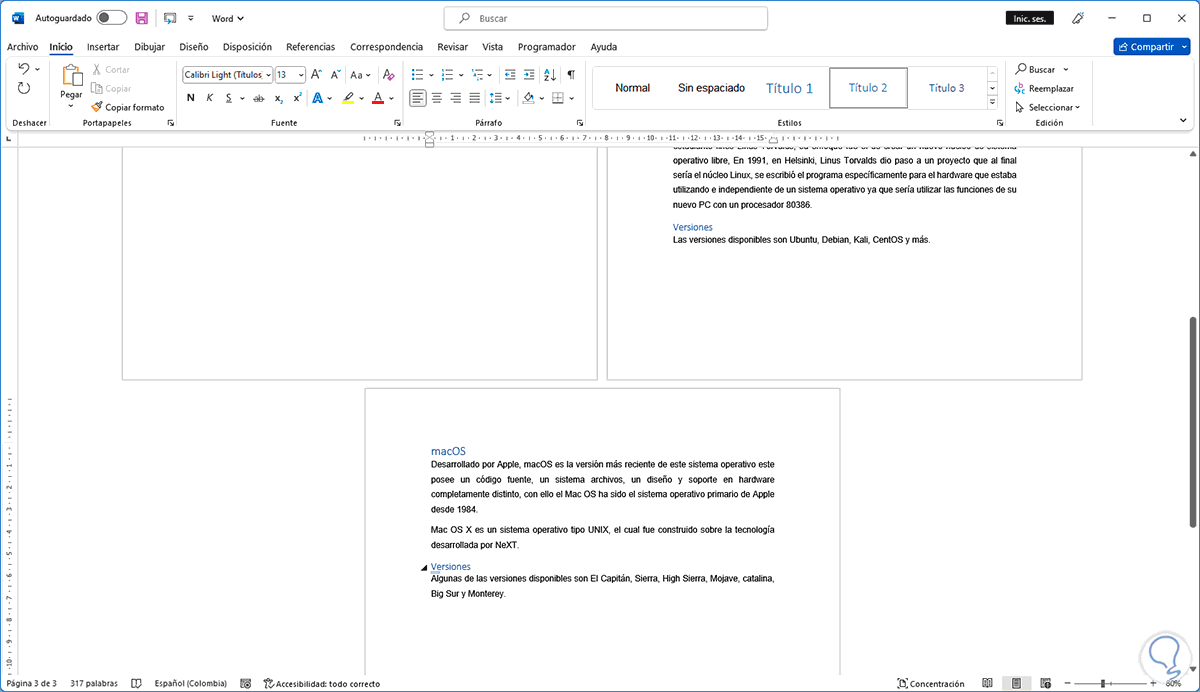Viewport: 1200px width, 692px height.
Task: Center align the paragraph text
Action: pos(436,98)
